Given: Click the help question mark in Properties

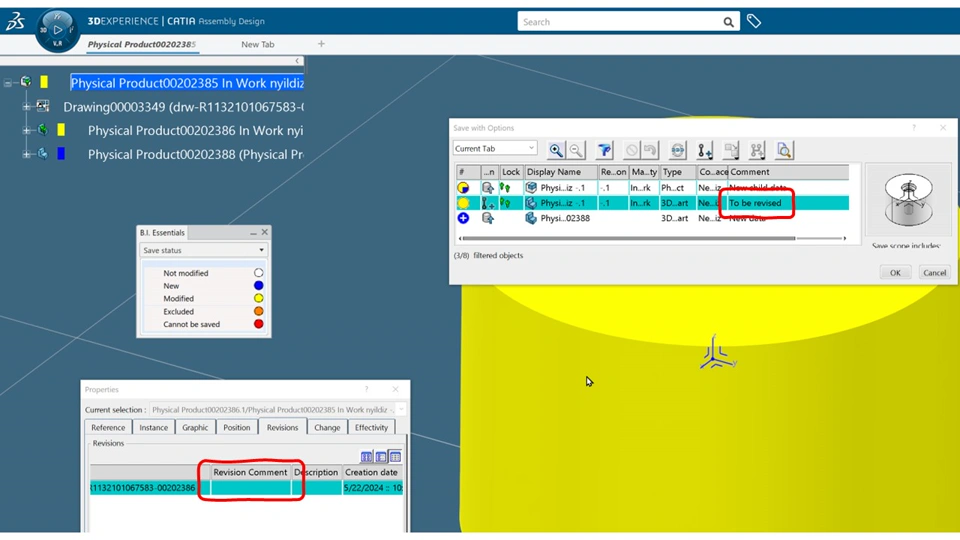Looking at the screenshot, I should tap(367, 389).
